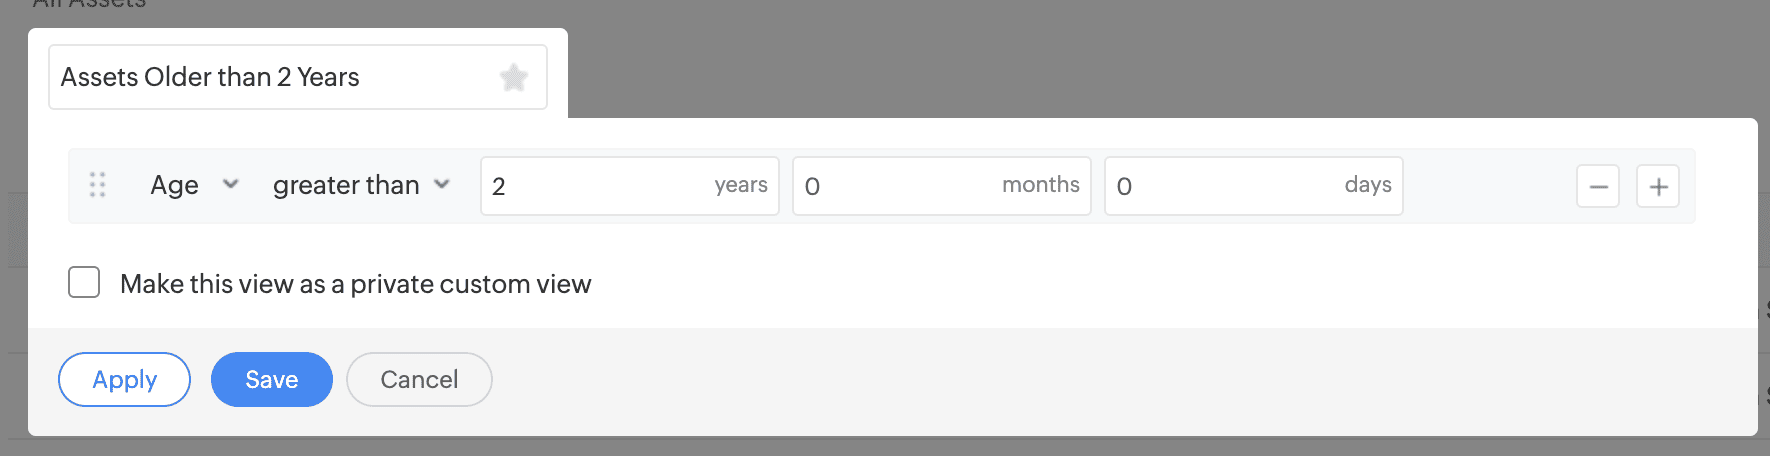Image resolution: width=1770 pixels, height=456 pixels.
Task: Click the chevron arrow next to Age
Action: [x=231, y=184]
